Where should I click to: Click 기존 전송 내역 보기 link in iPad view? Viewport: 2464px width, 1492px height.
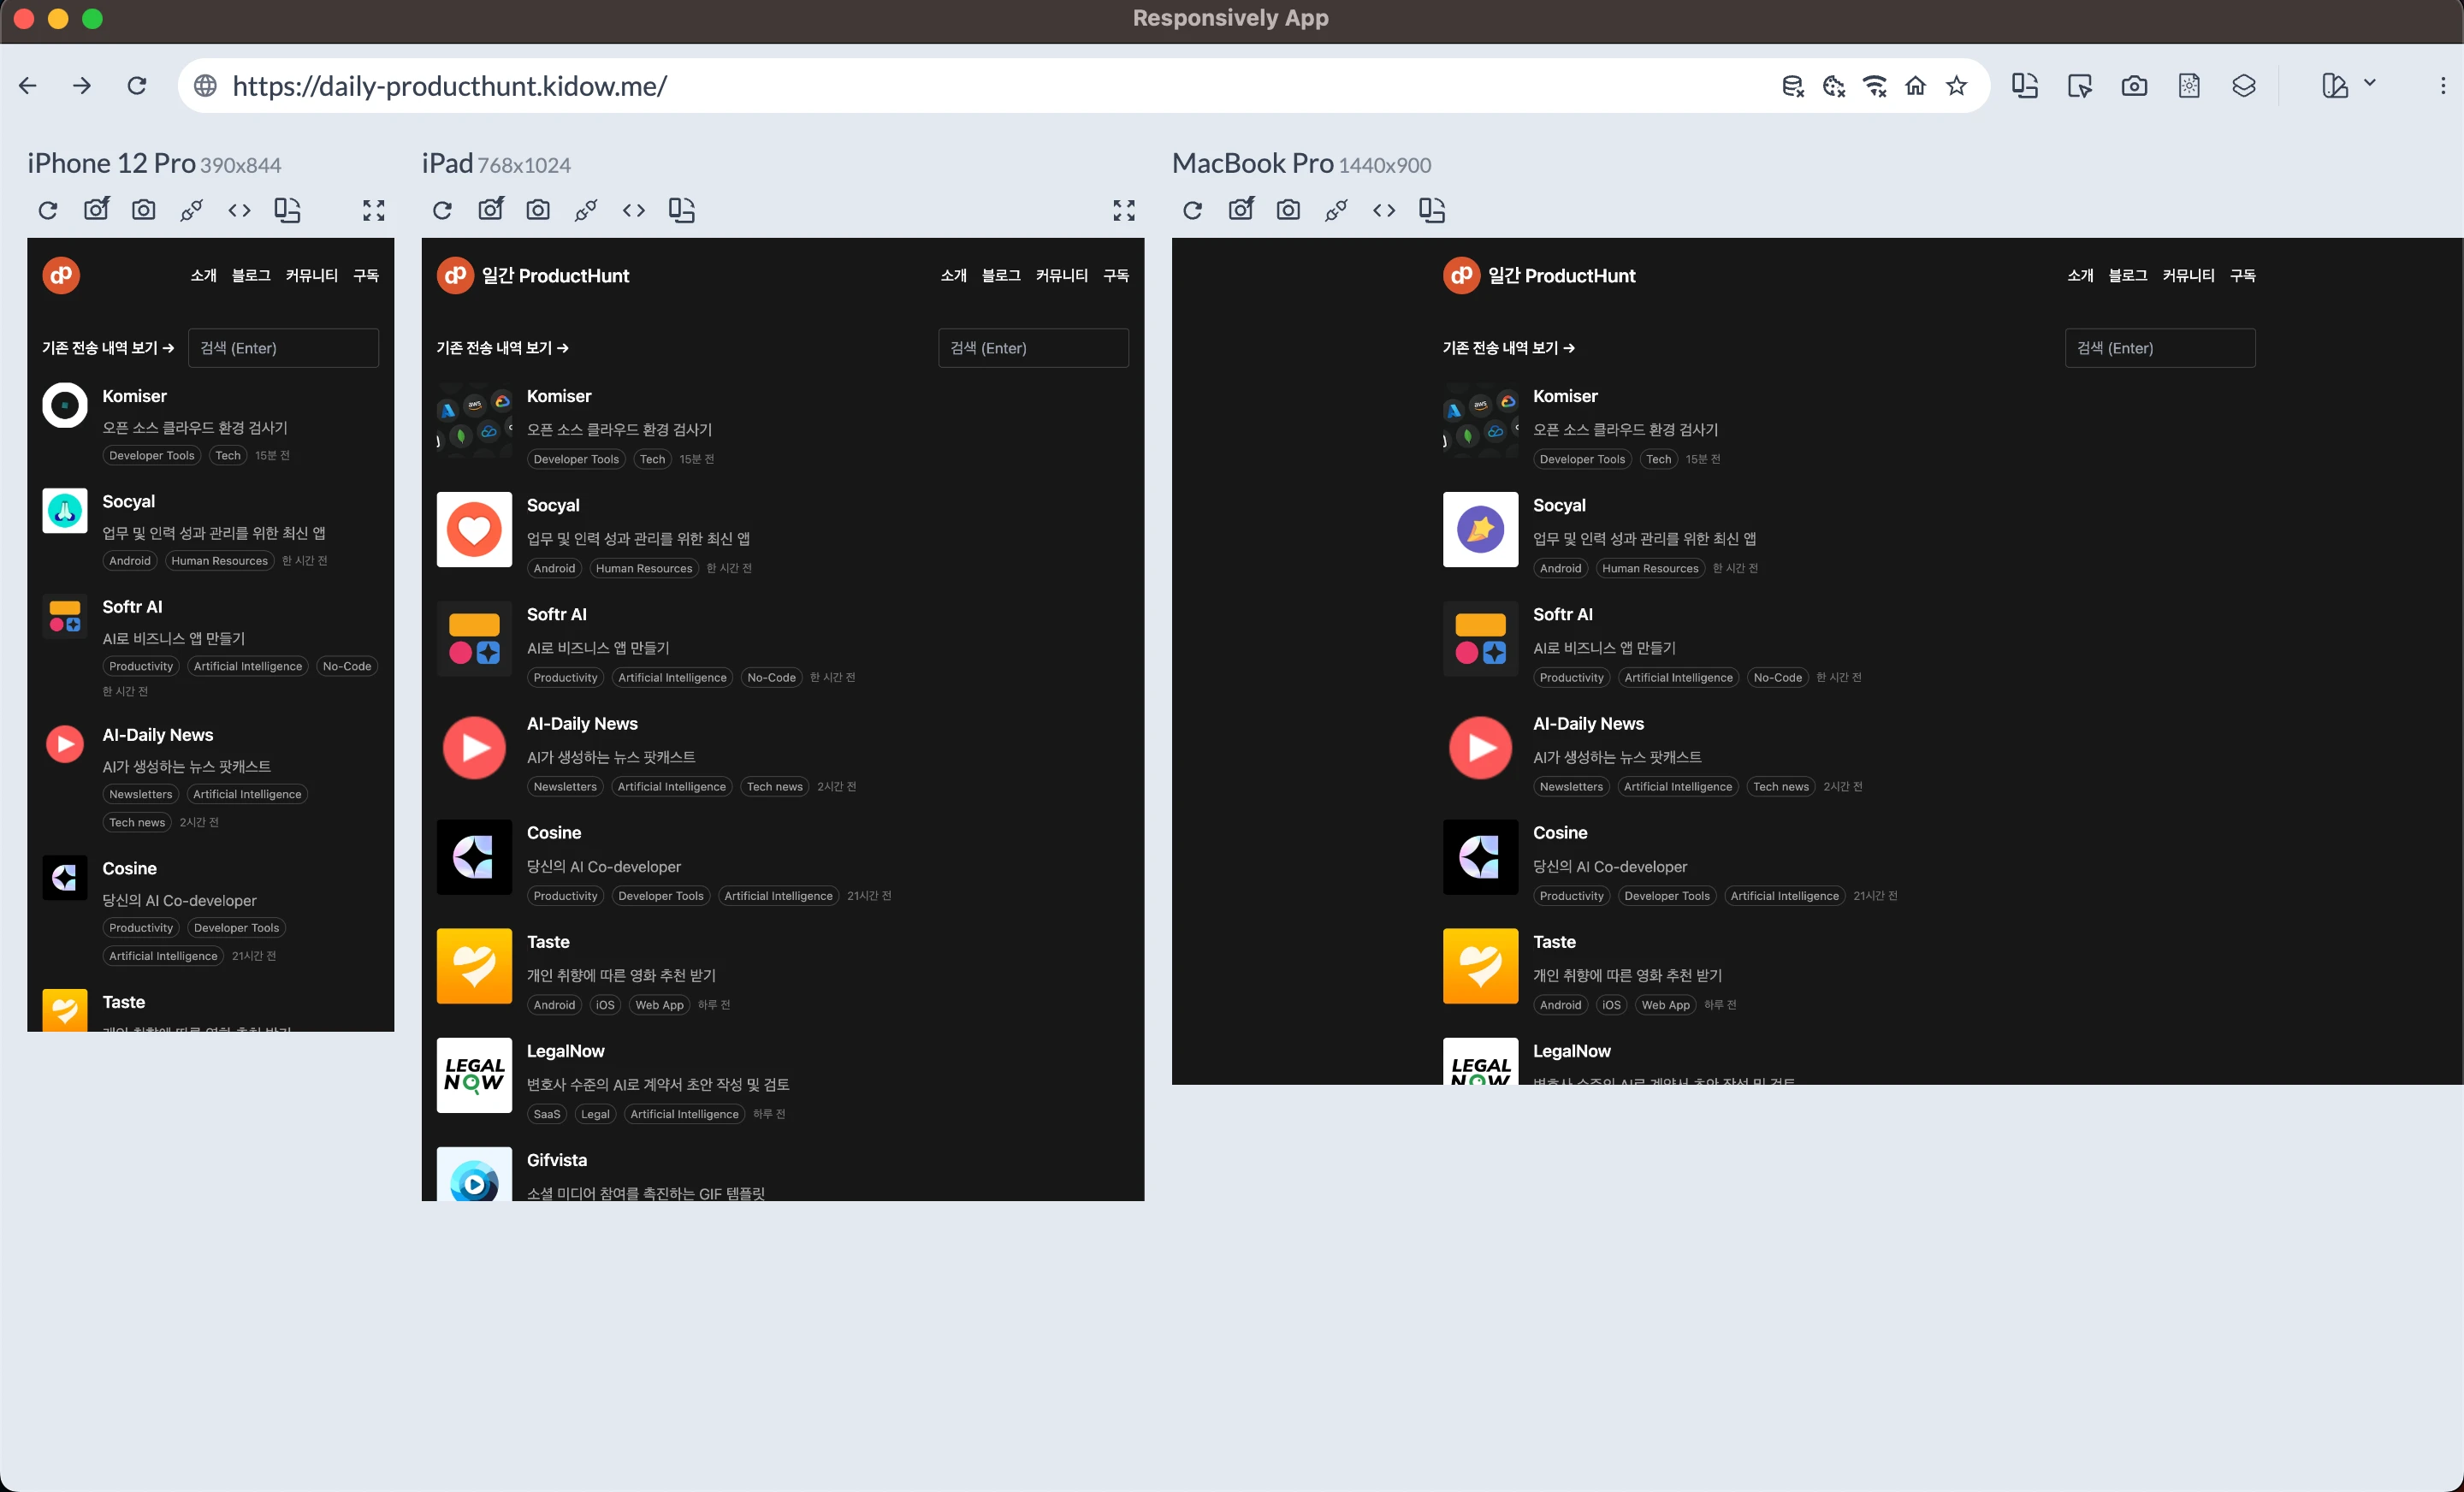pyautogui.click(x=502, y=348)
